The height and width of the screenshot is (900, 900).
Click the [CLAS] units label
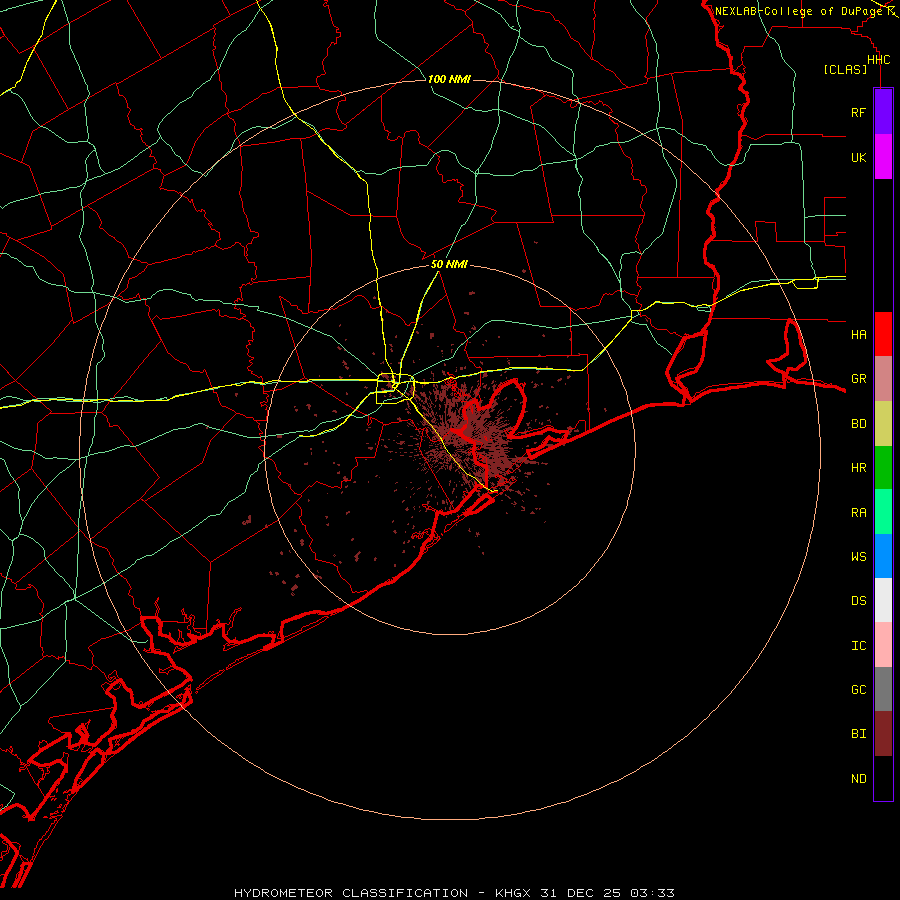point(845,70)
